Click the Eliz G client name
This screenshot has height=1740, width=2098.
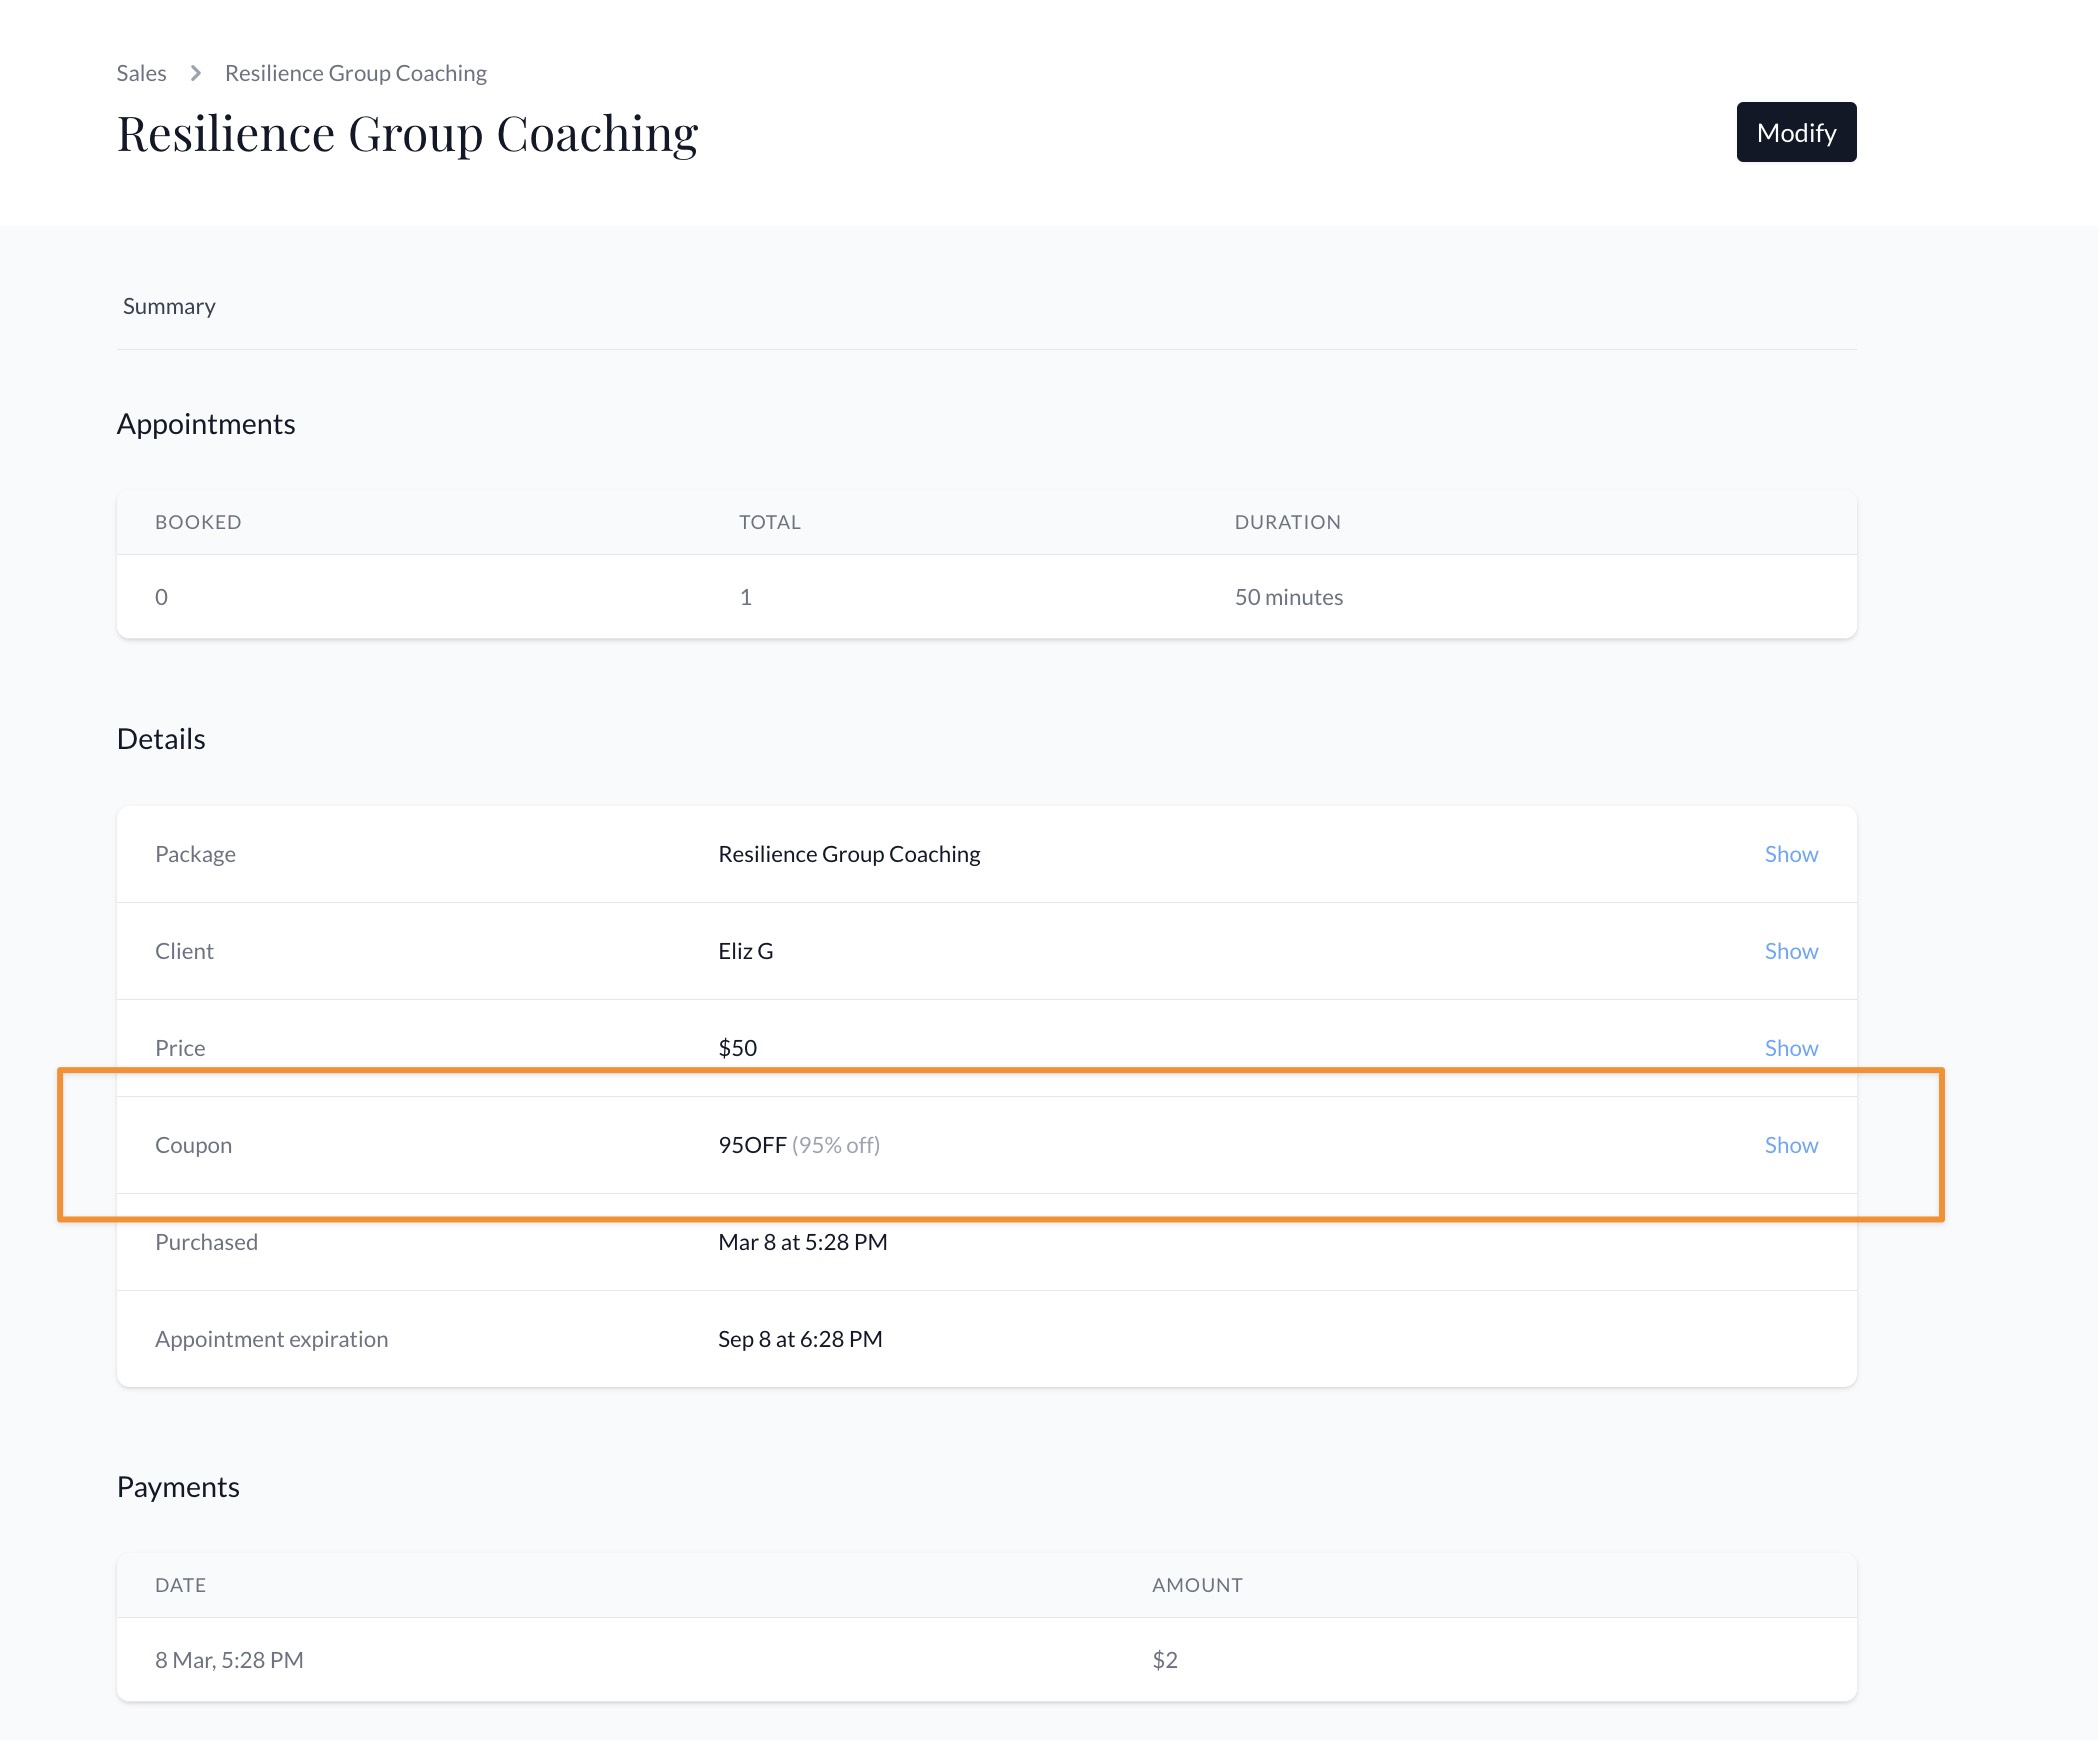[x=745, y=951]
